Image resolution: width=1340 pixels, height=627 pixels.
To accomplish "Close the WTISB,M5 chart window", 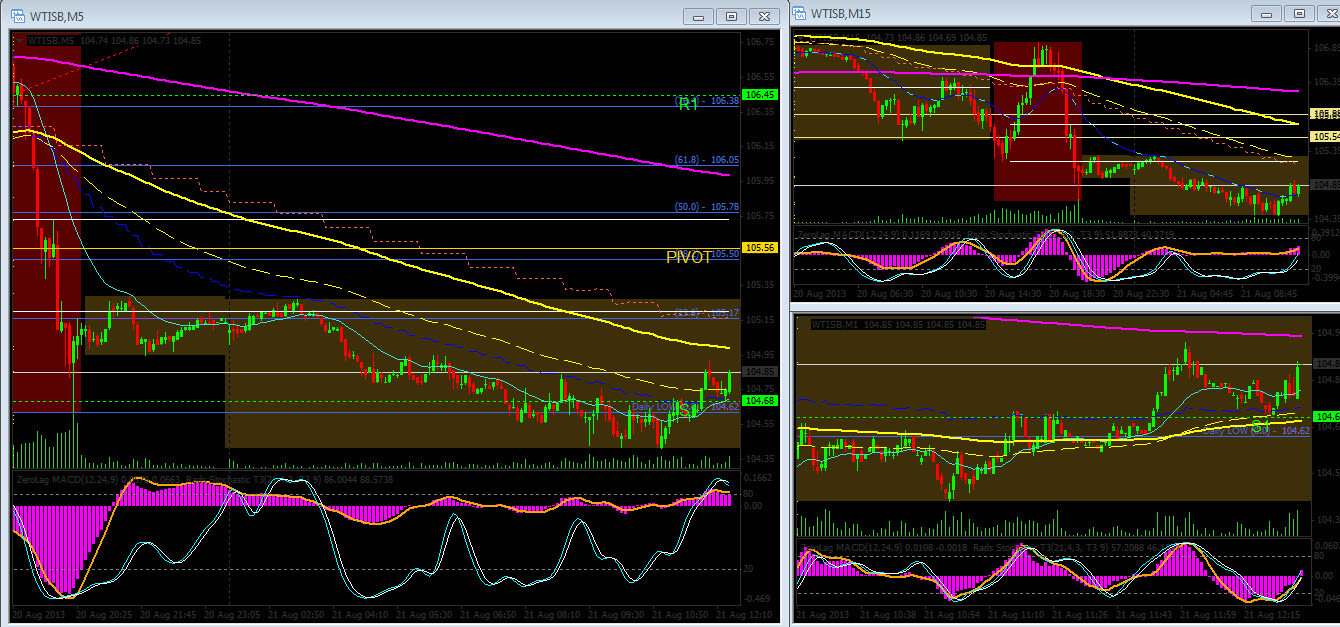I will coord(764,15).
